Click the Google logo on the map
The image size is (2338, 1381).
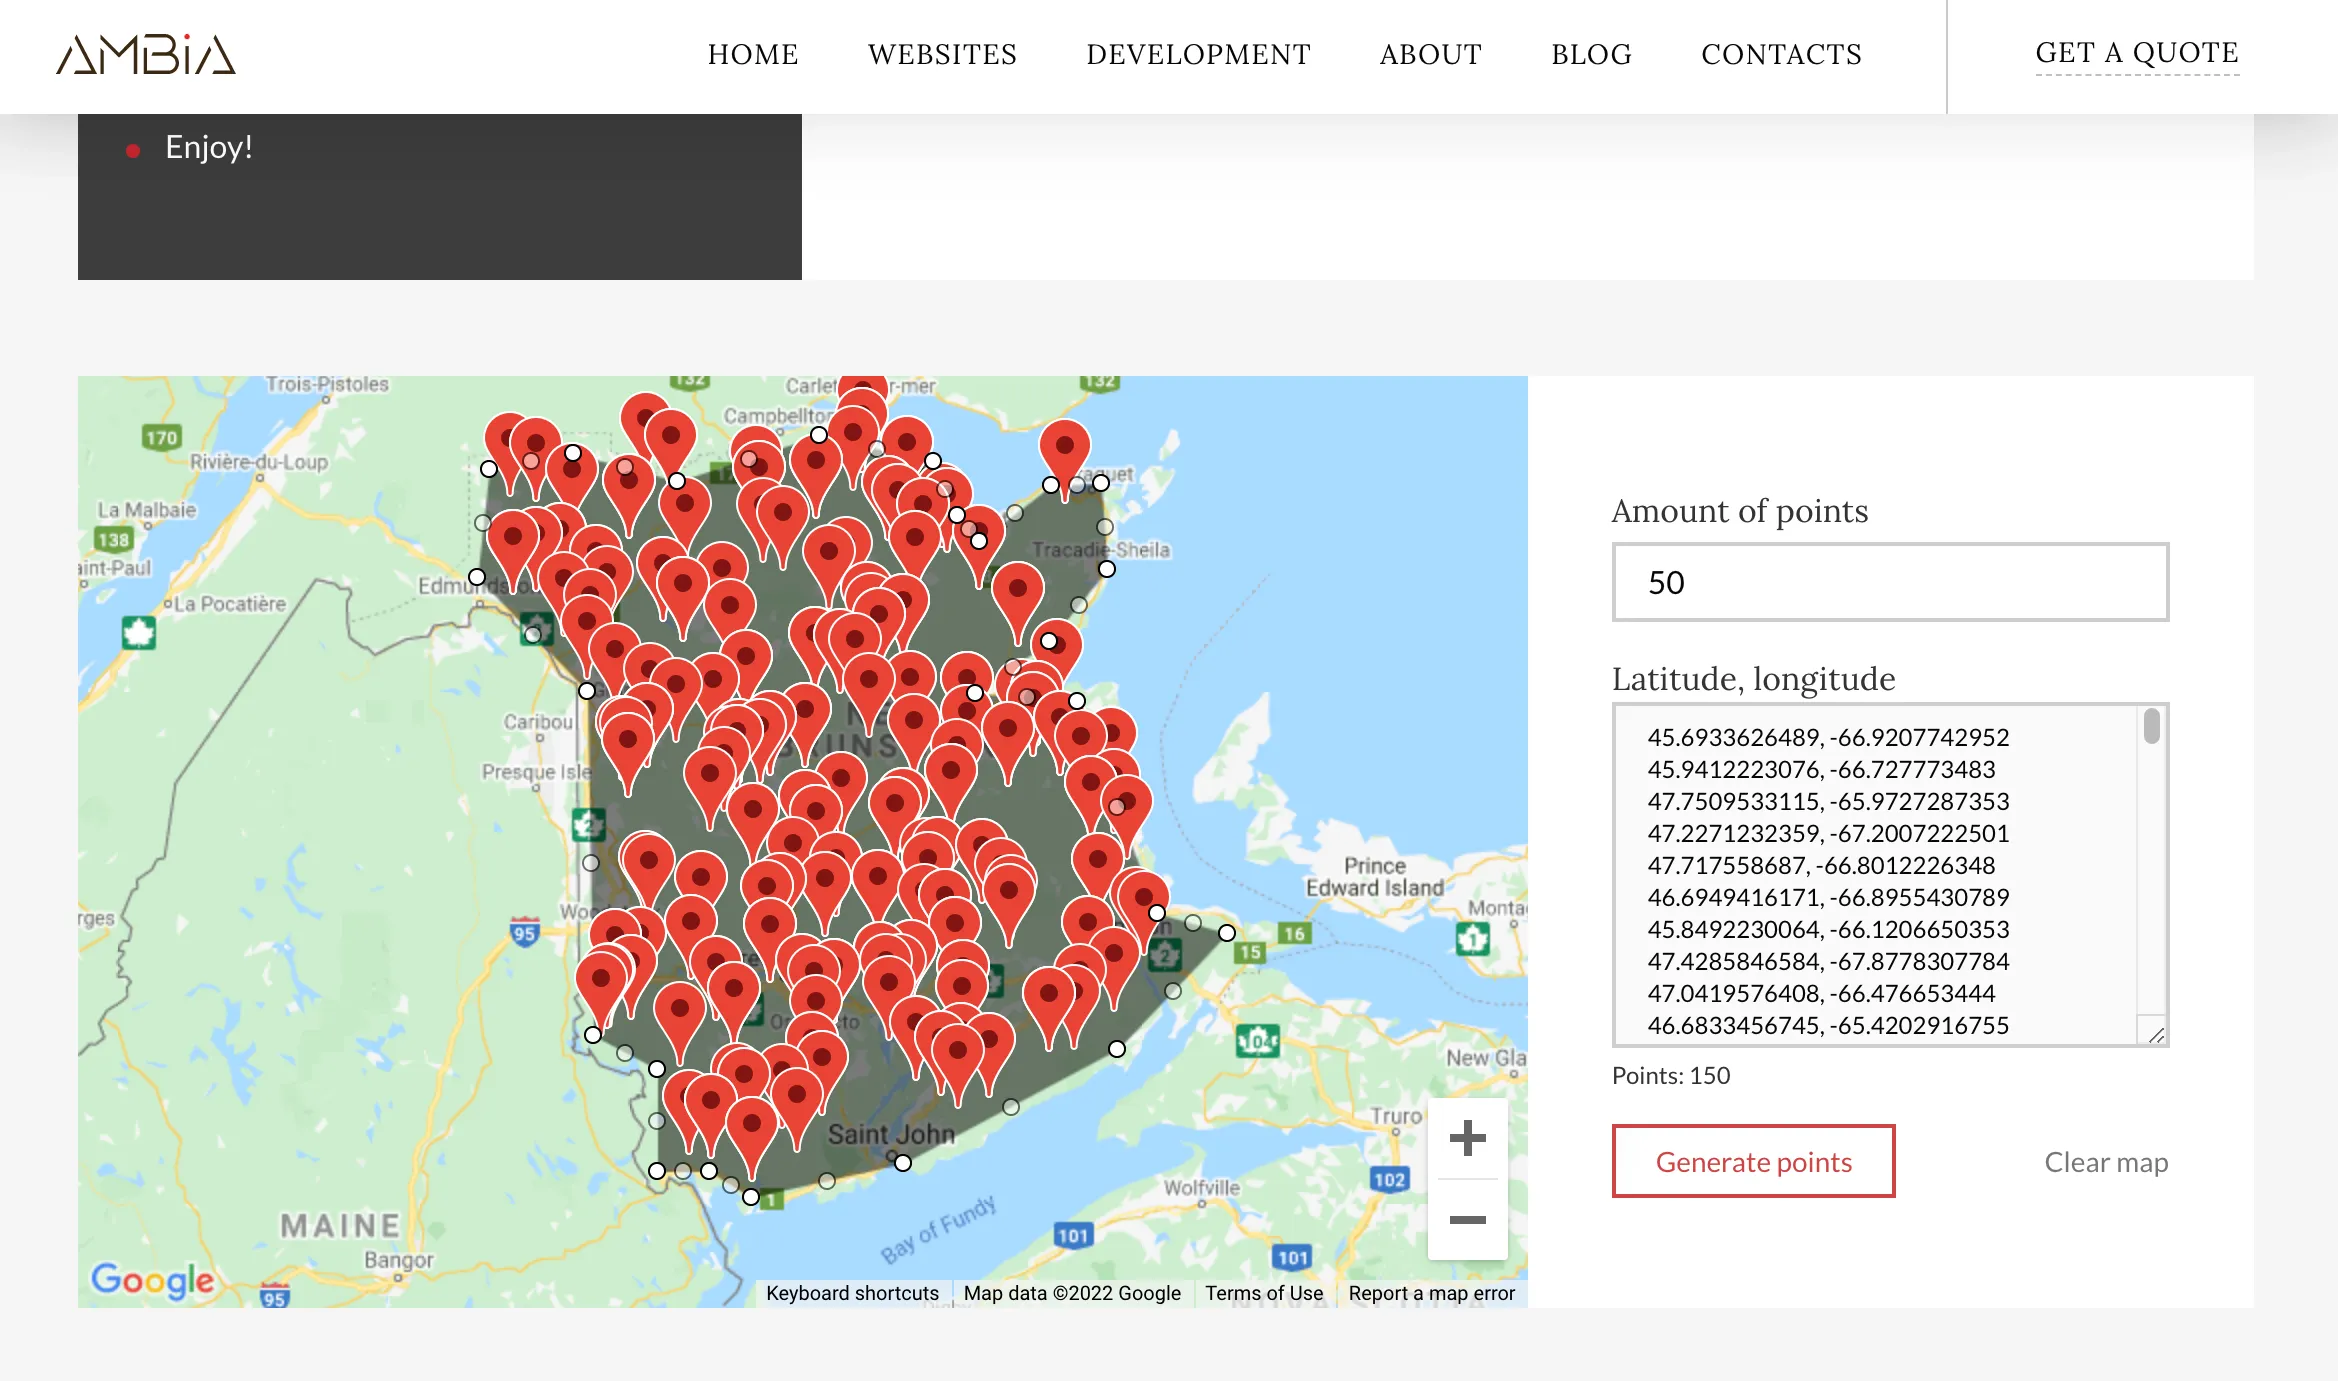(x=152, y=1279)
